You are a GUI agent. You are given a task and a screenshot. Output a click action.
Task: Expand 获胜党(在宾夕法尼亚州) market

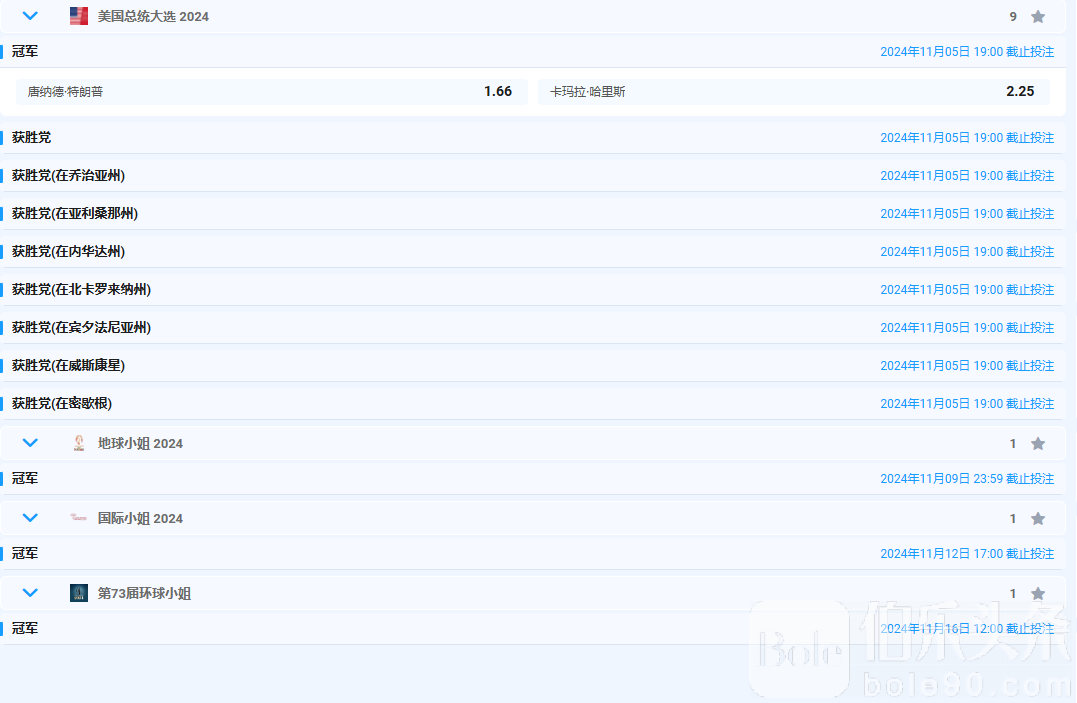[x=533, y=328]
